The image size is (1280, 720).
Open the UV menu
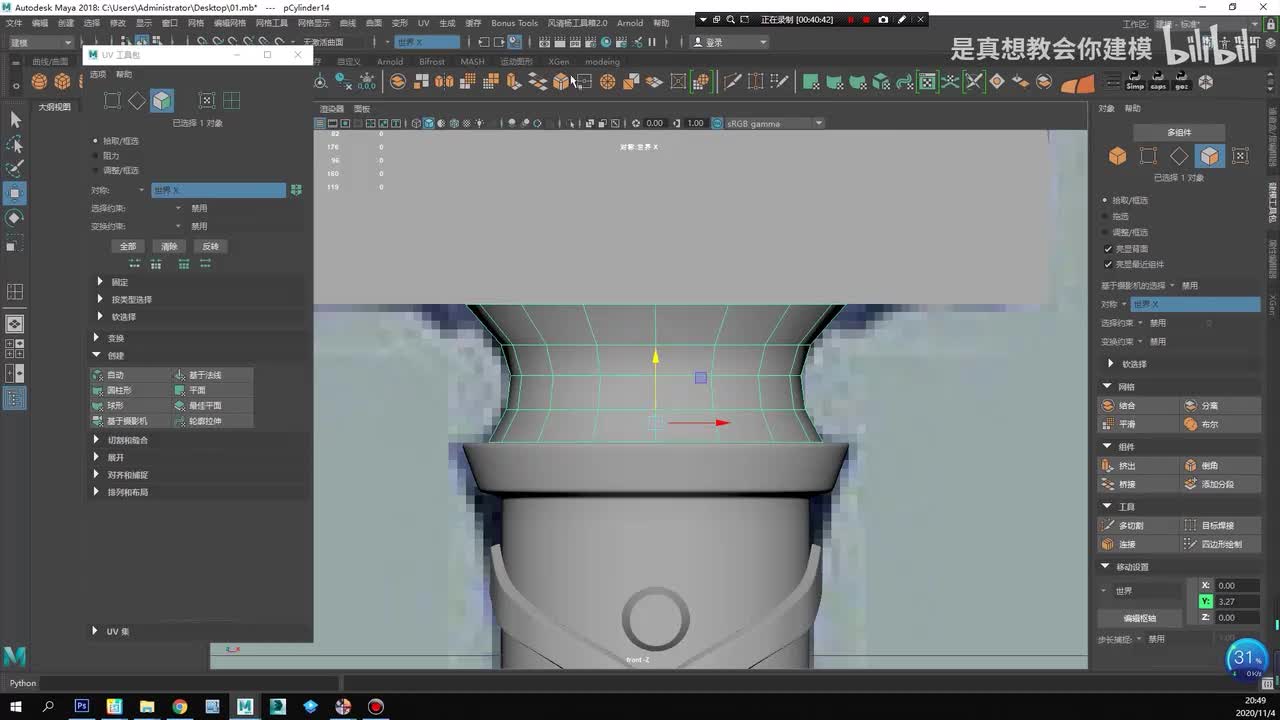[423, 22]
